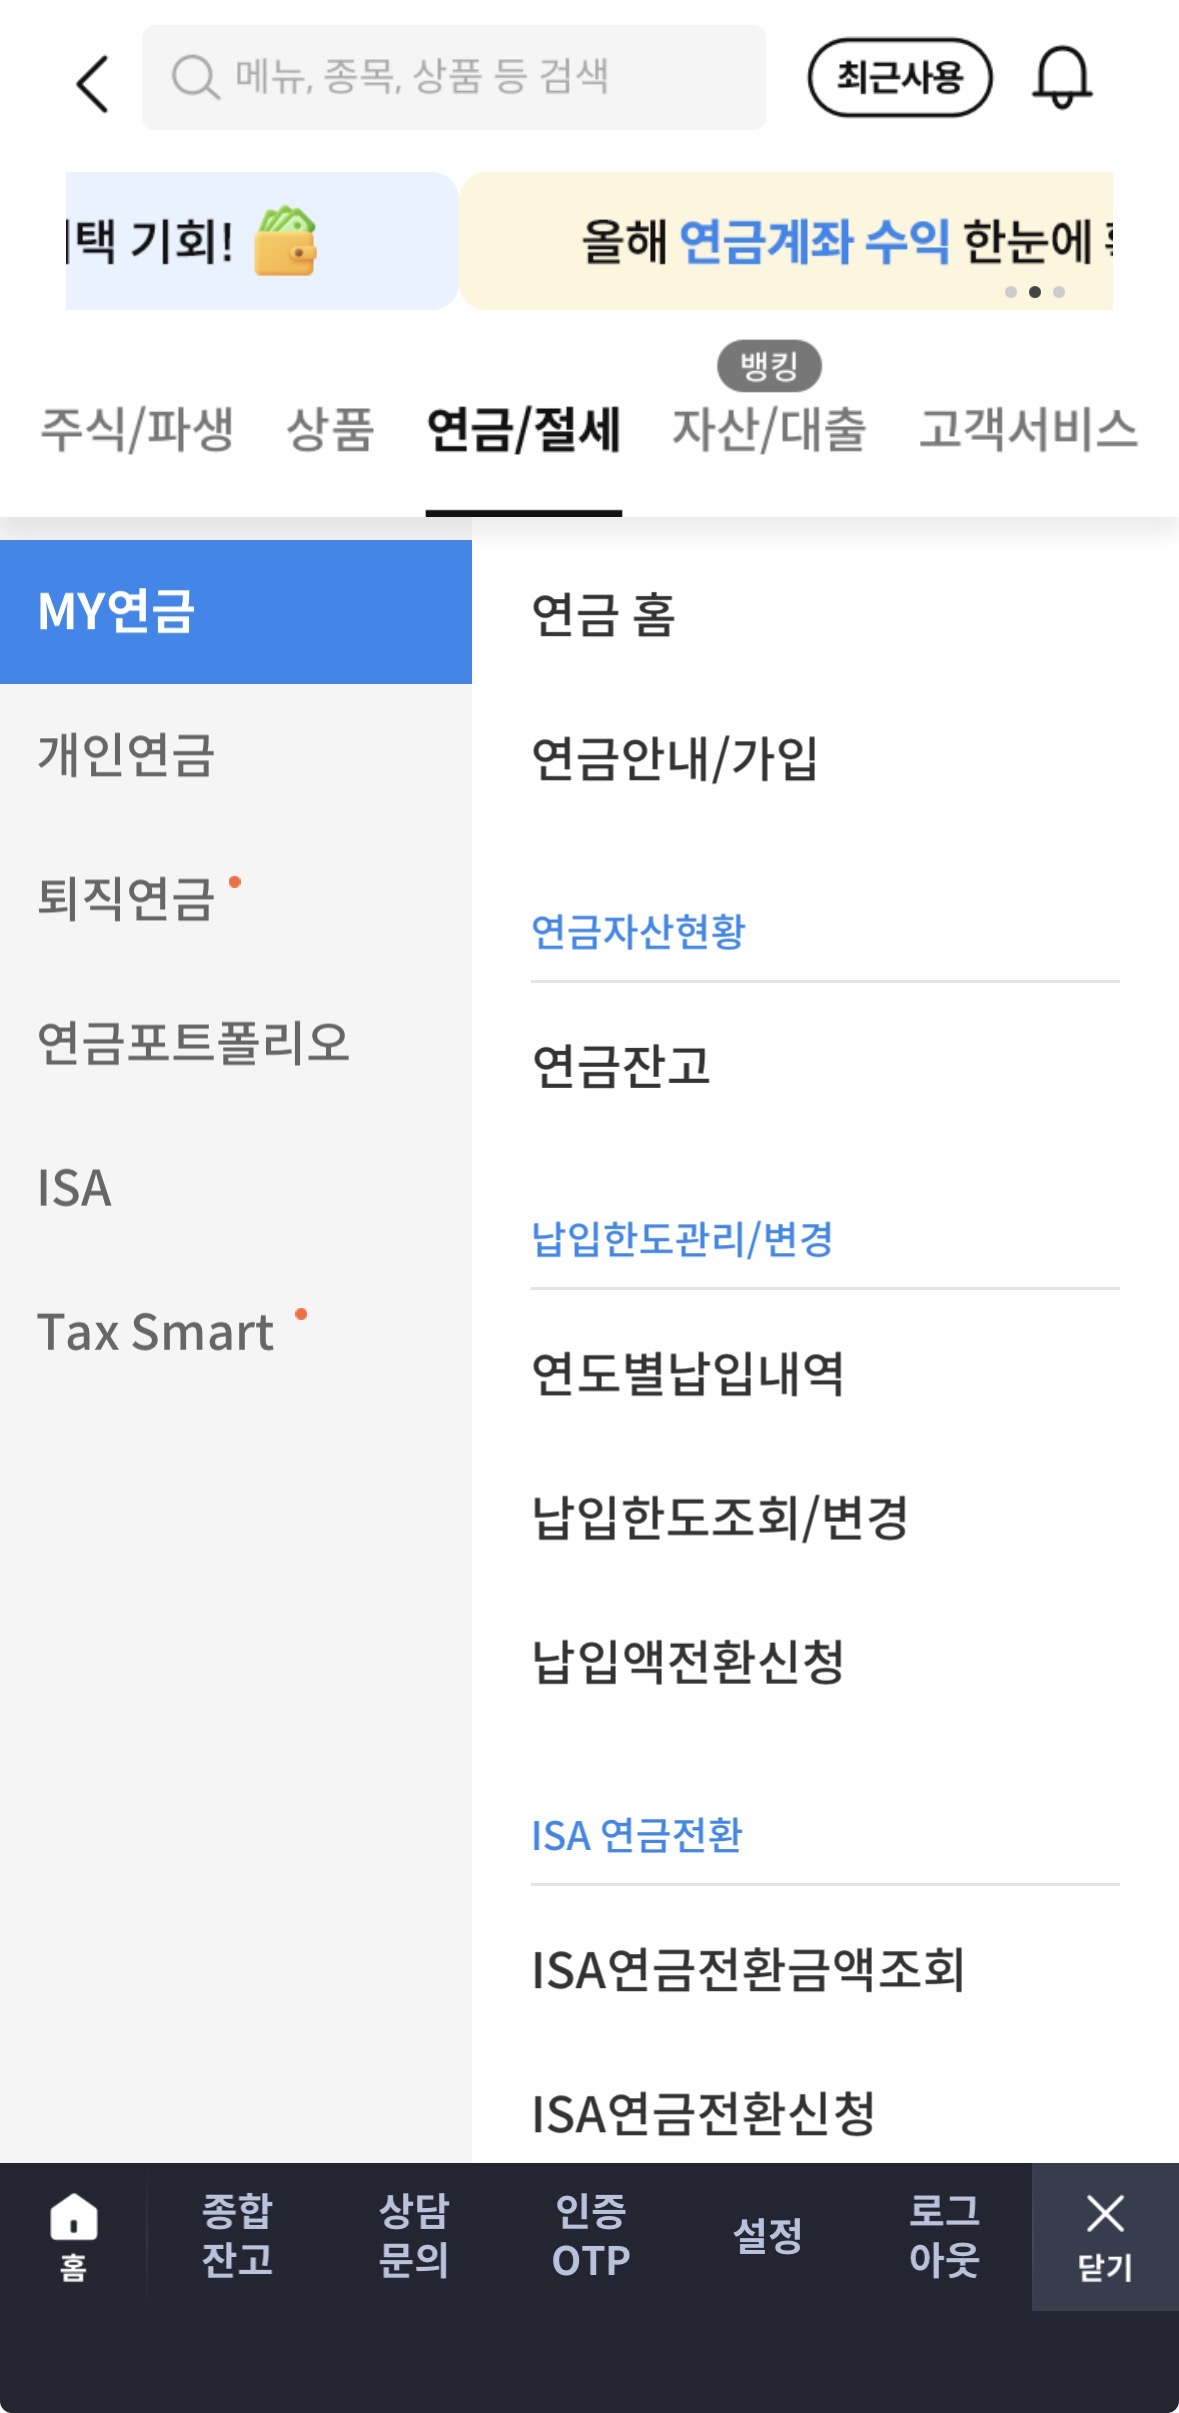Screen dimensions: 1179x2413
Task: Open the 연금계좌 수익 banner
Action: 787,241
